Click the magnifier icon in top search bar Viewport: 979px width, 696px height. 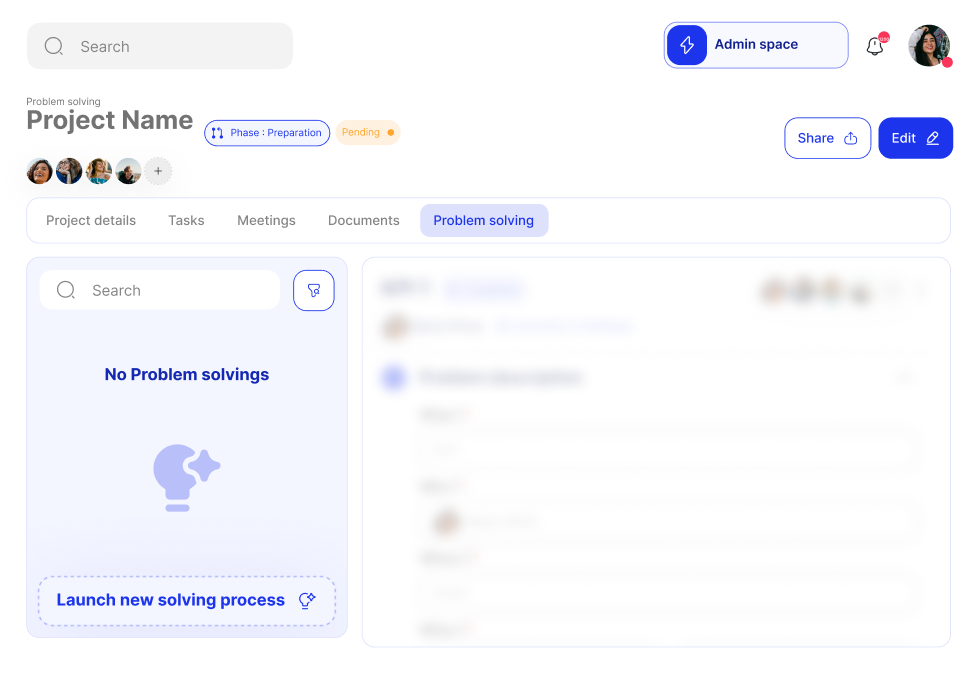tap(54, 46)
